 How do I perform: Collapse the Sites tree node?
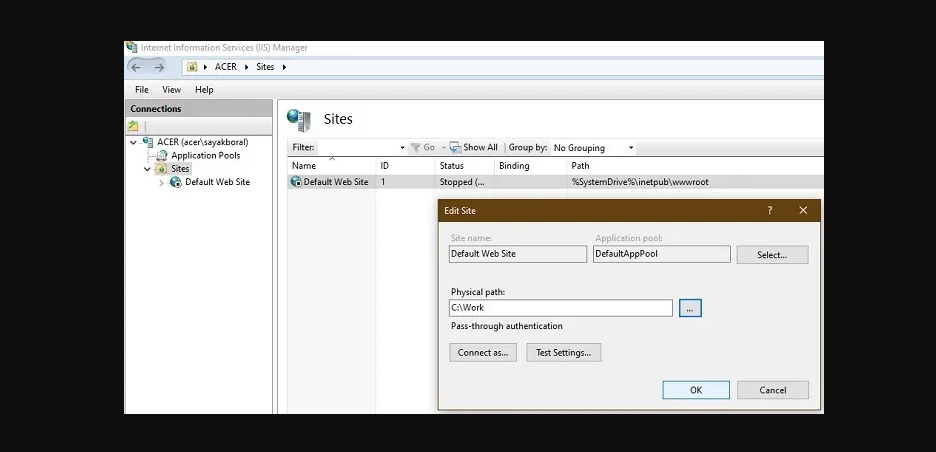[147, 169]
